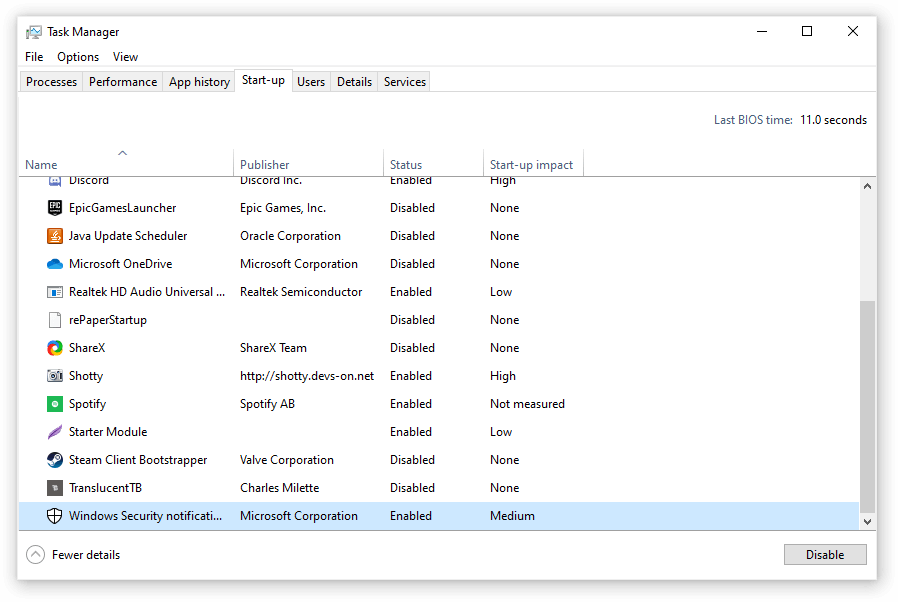
Task: Click Spotify's Not measured impact value
Action: (x=527, y=404)
